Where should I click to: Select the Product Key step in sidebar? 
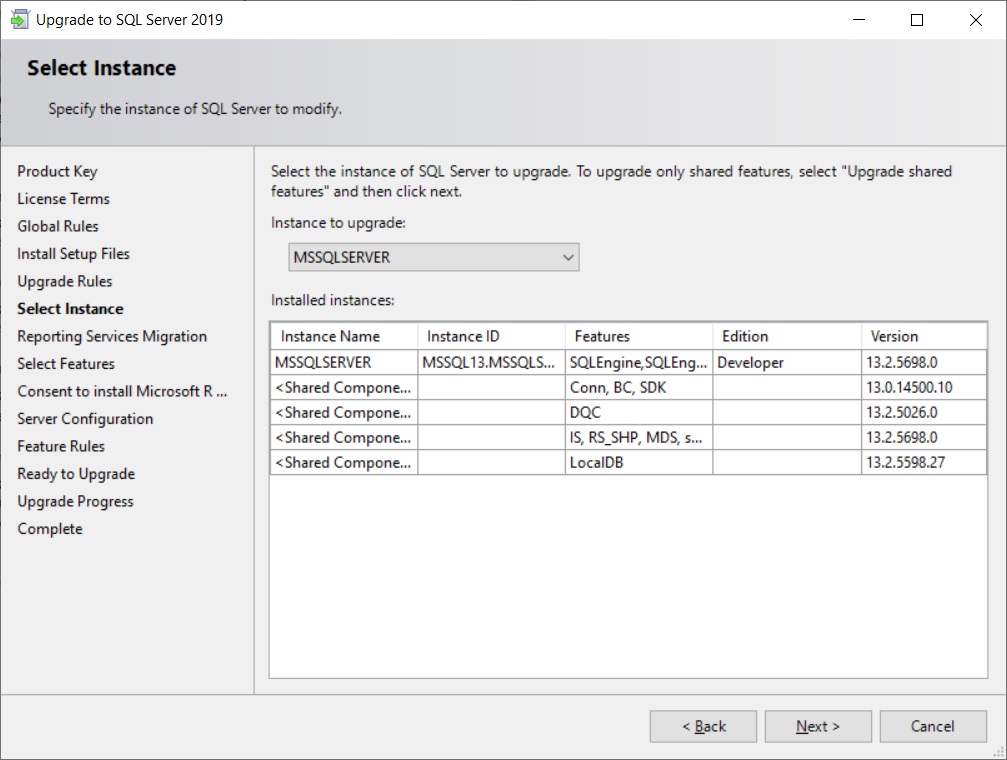(57, 172)
